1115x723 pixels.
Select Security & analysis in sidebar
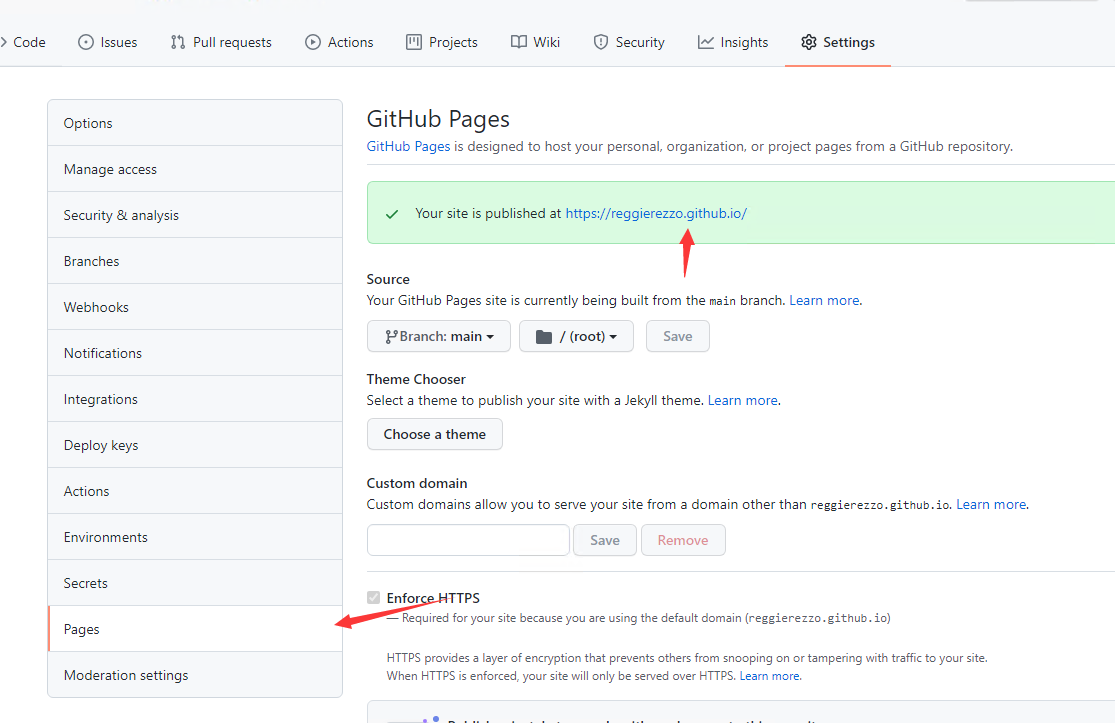(195, 215)
